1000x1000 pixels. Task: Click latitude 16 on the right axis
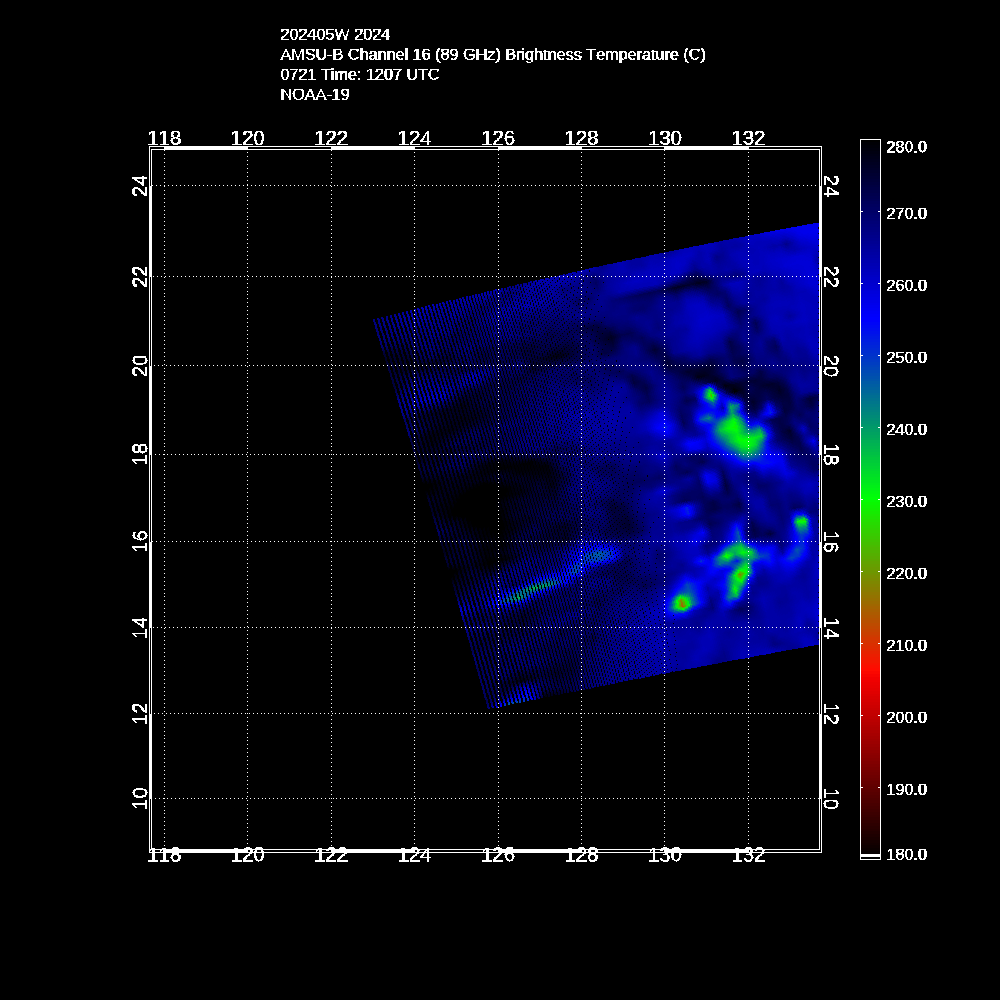tap(831, 541)
